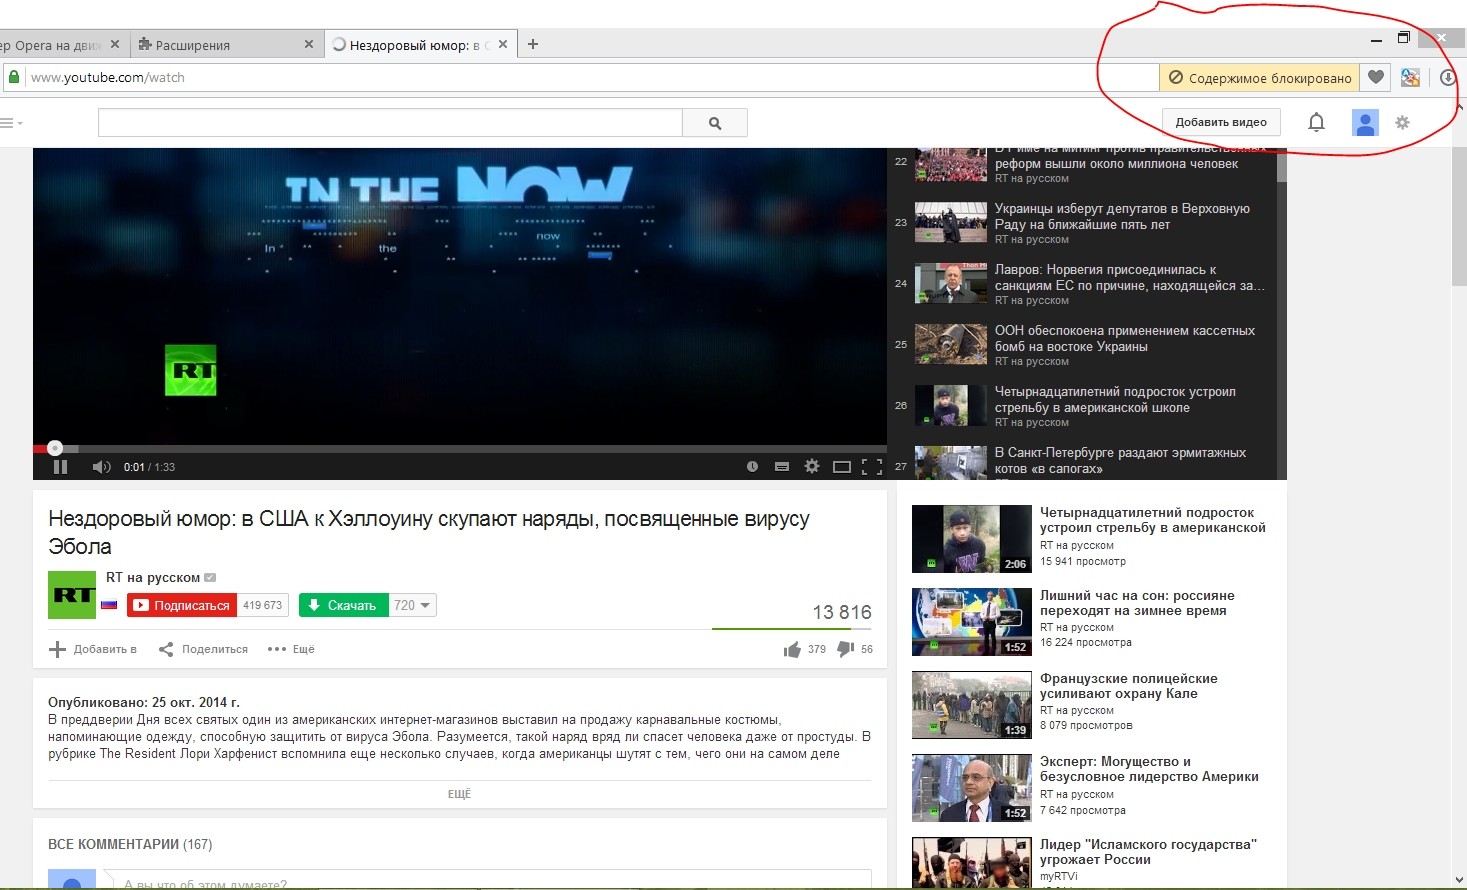The image size is (1467, 890).
Task: Pause the video playback
Action: pyautogui.click(x=60, y=467)
